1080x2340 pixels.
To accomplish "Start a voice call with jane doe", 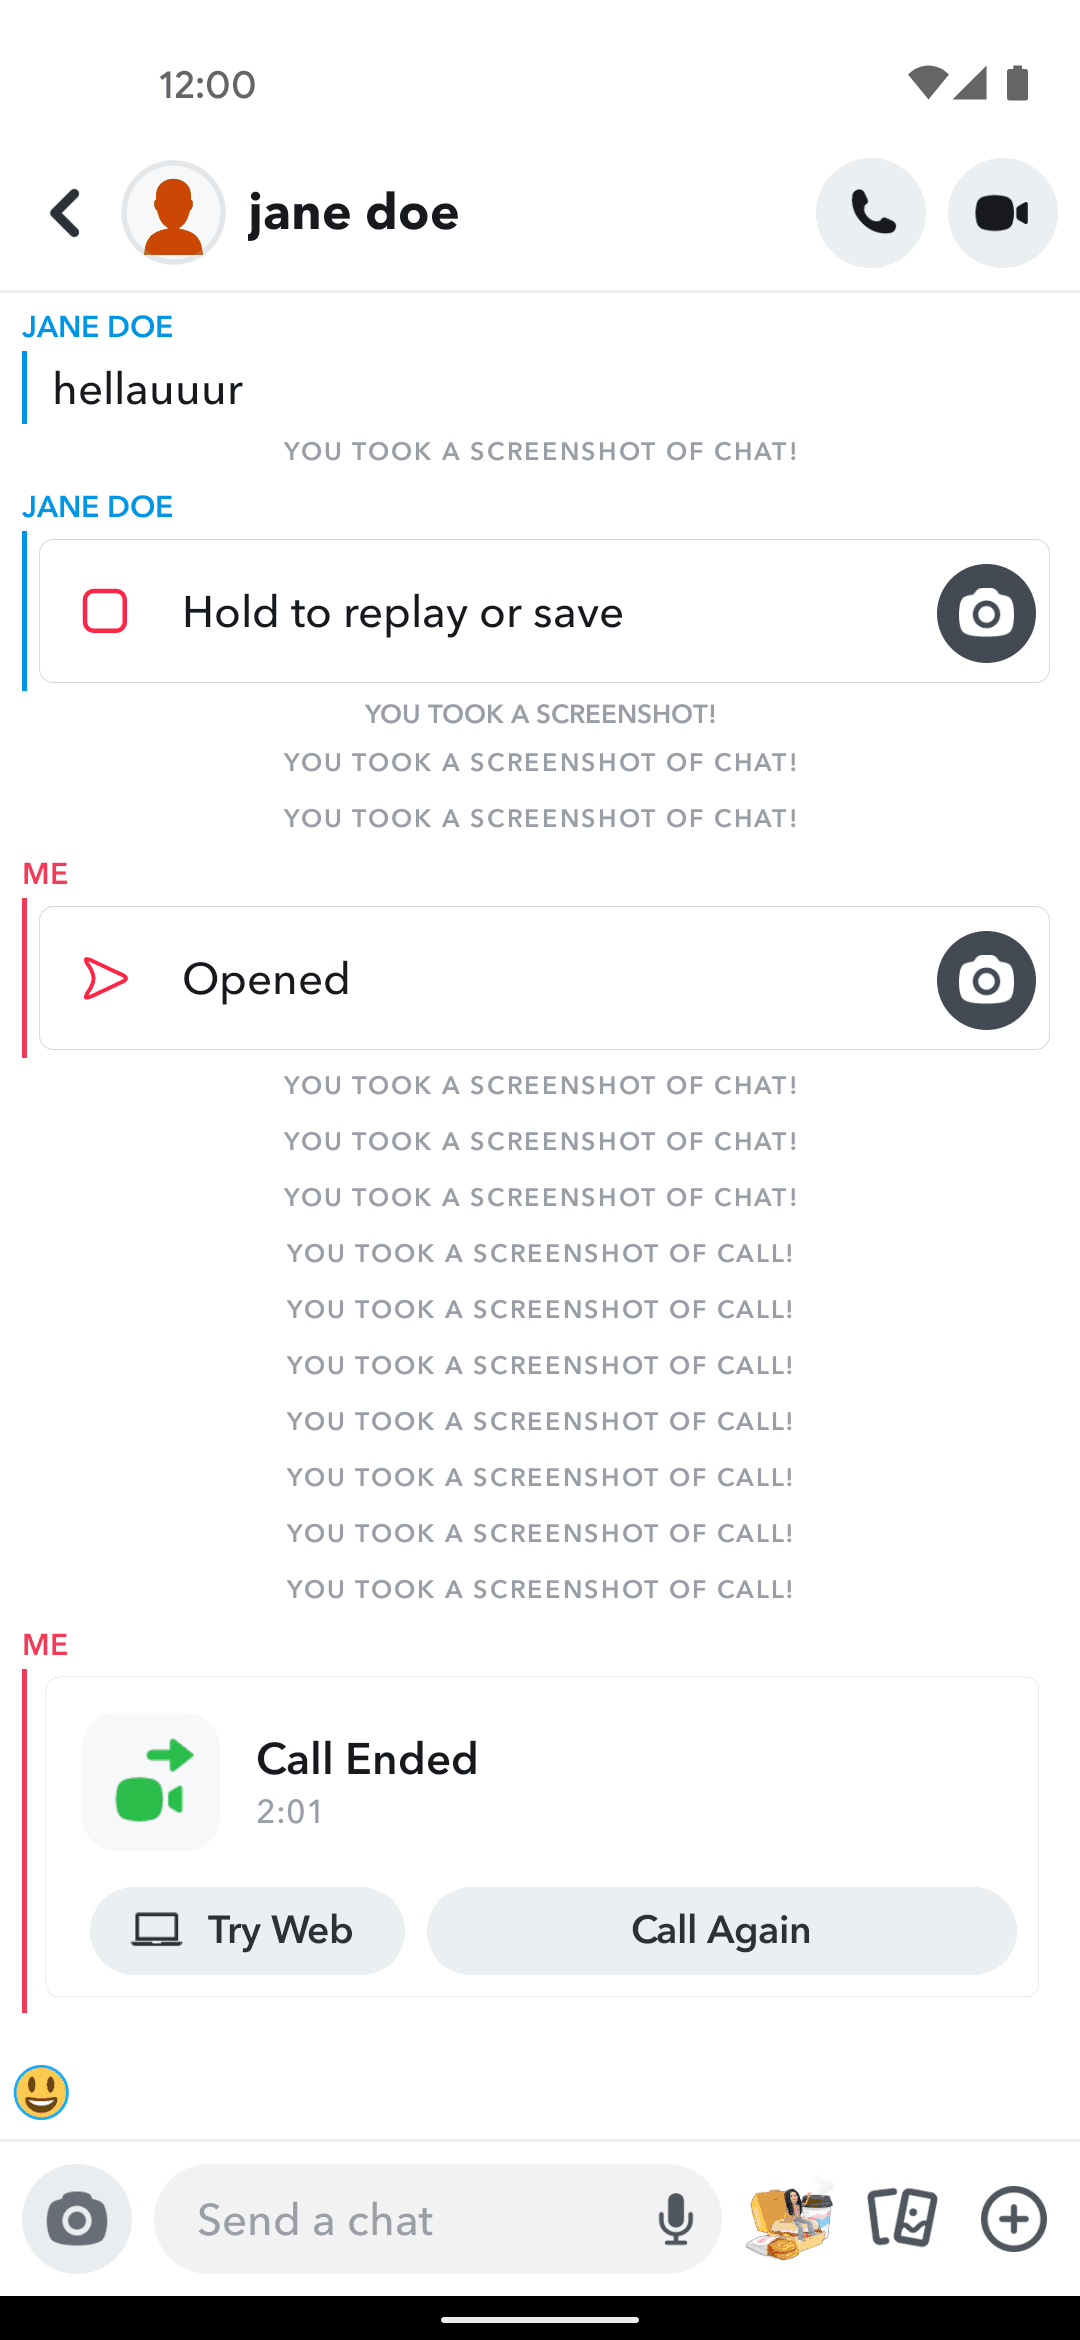I will (x=871, y=213).
